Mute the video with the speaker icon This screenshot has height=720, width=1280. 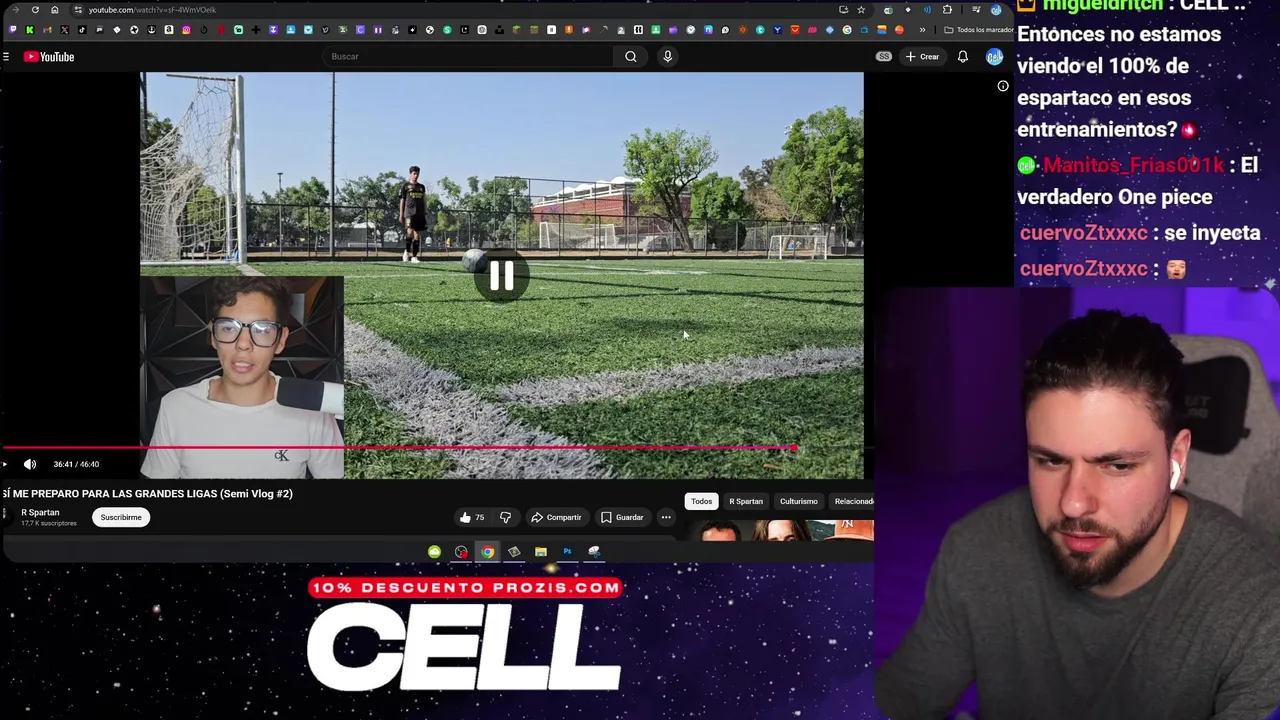[30, 464]
